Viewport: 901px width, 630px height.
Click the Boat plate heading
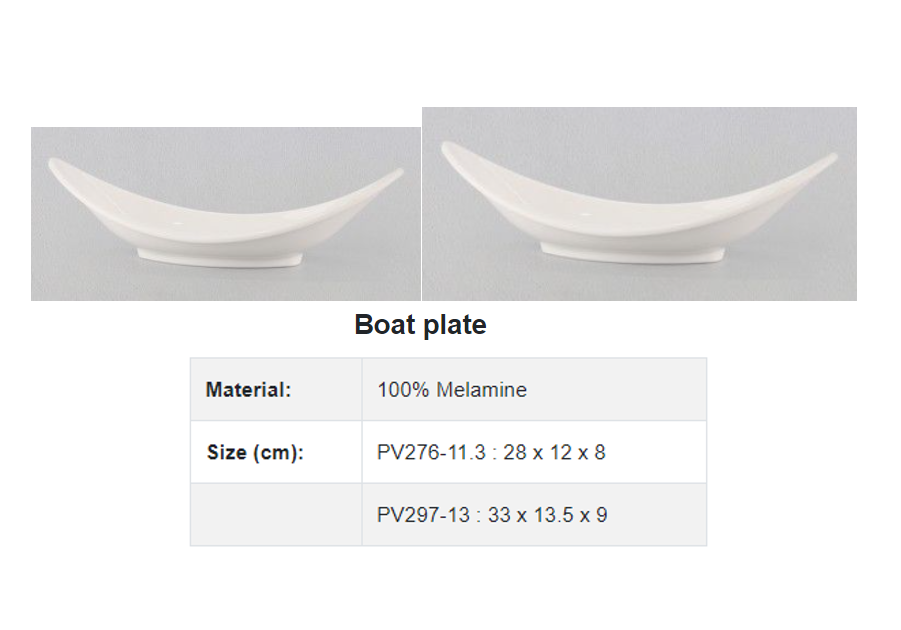421,325
